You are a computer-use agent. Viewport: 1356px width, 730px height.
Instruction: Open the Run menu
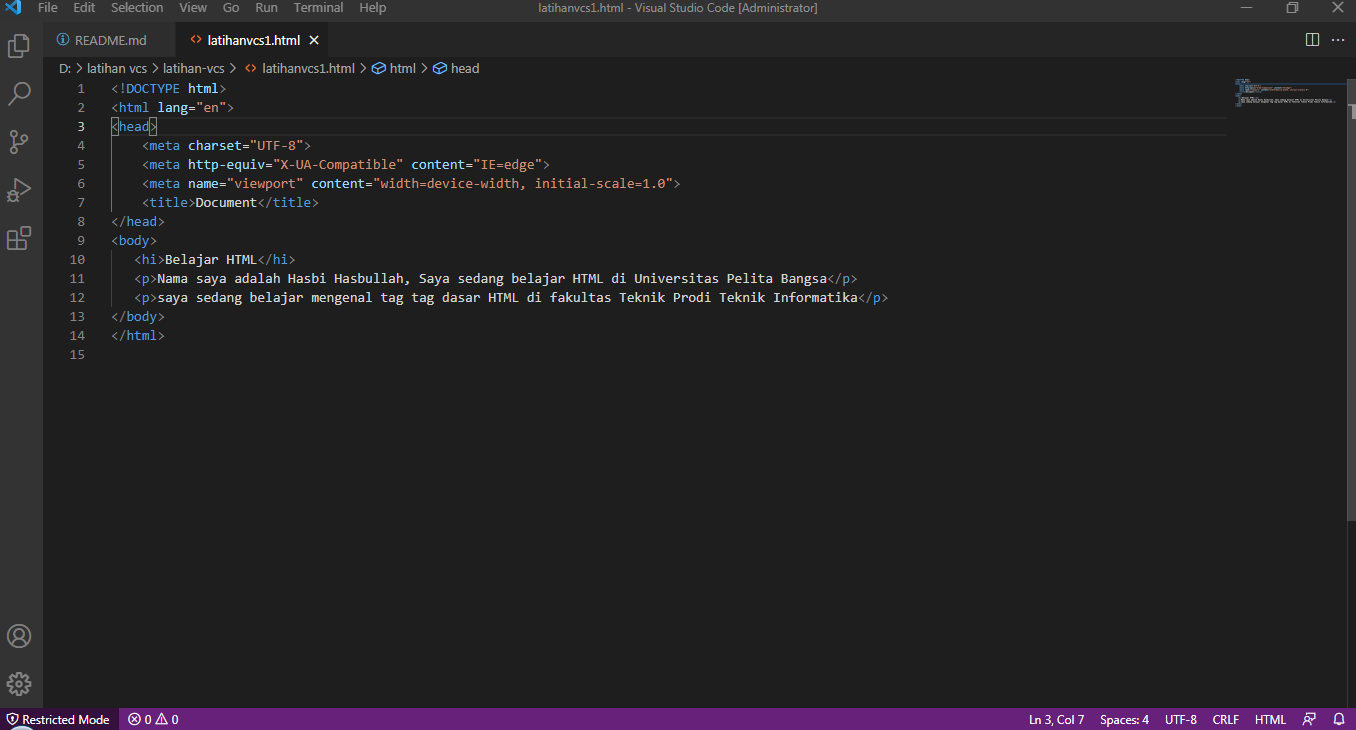click(x=266, y=8)
